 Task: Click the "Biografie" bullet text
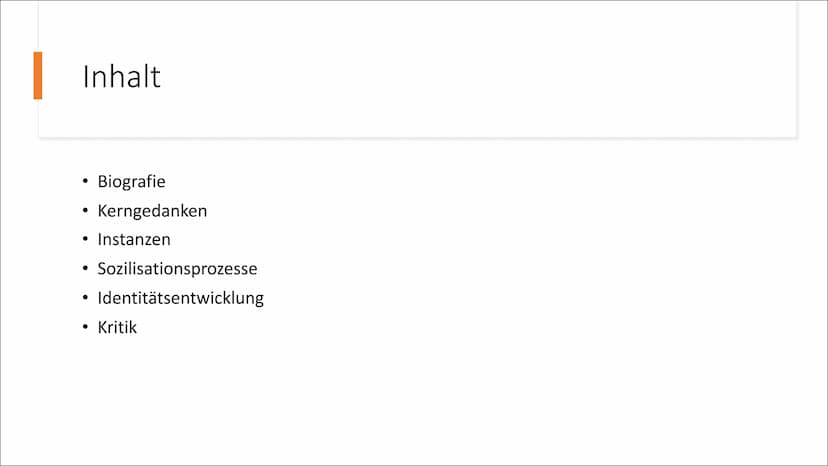click(131, 181)
